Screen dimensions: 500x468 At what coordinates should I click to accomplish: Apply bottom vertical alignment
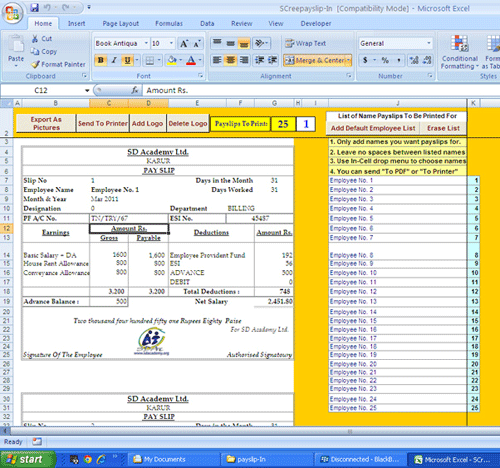pos(244,43)
